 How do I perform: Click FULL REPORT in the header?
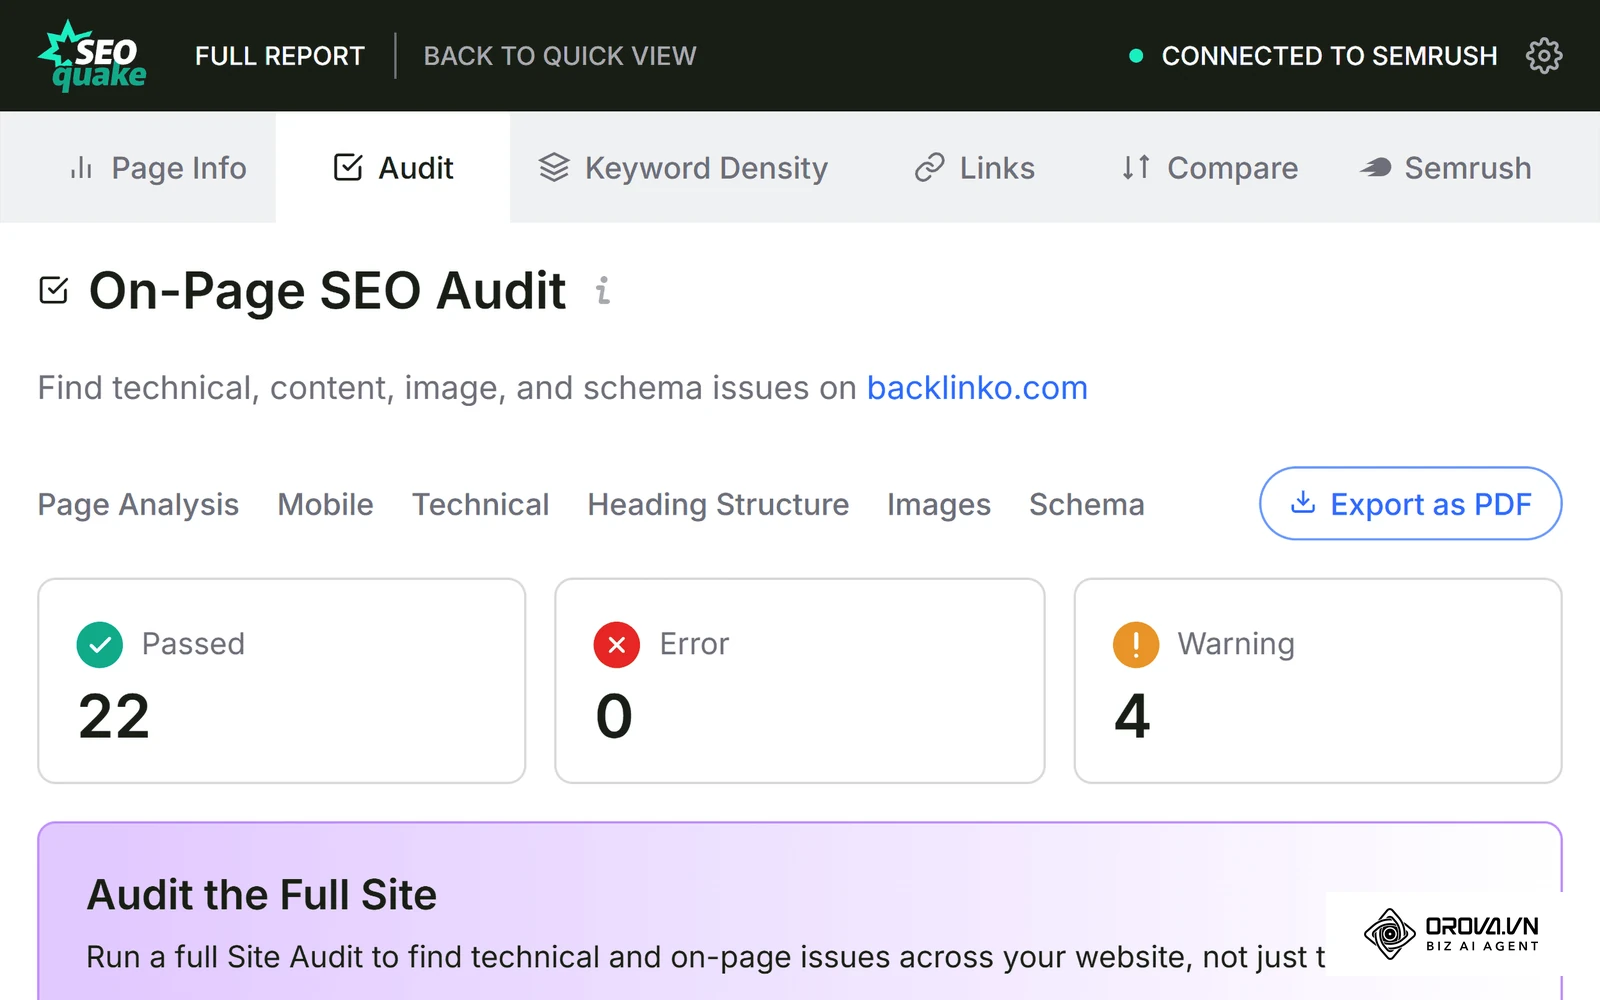[x=280, y=56]
